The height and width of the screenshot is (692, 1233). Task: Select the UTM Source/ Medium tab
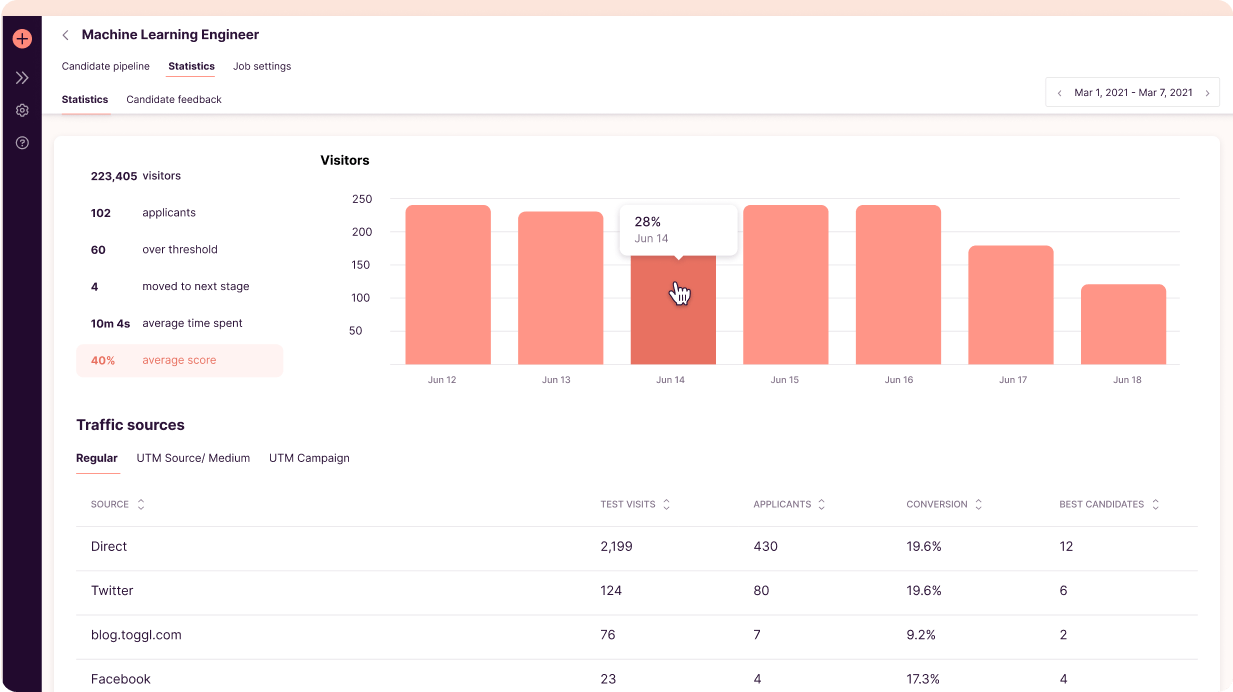point(193,458)
